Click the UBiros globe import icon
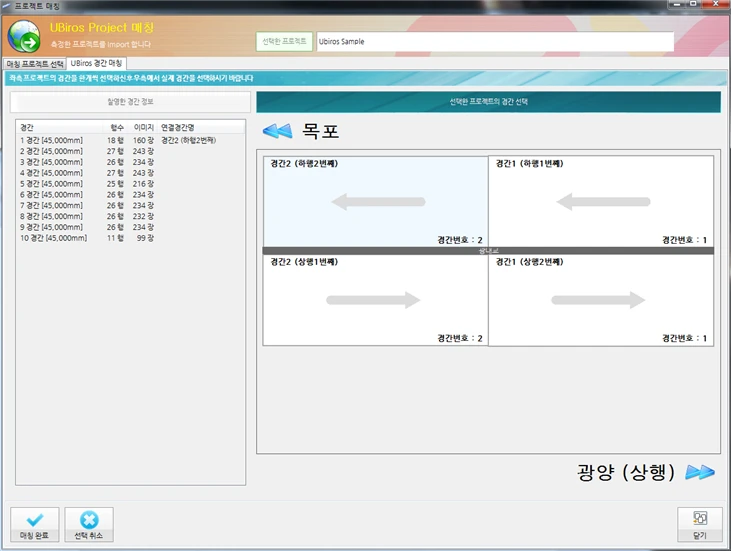Viewport: 731px width, 551px height. [23, 36]
